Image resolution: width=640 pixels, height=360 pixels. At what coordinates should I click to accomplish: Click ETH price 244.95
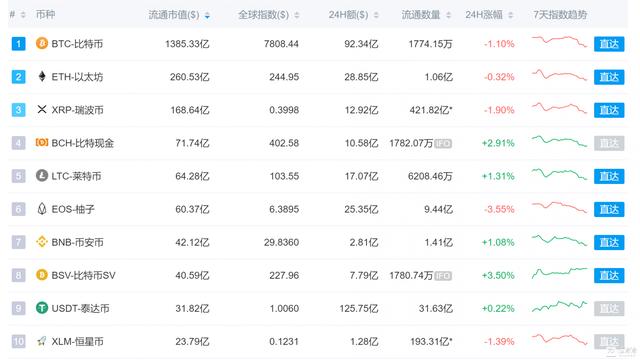284,77
